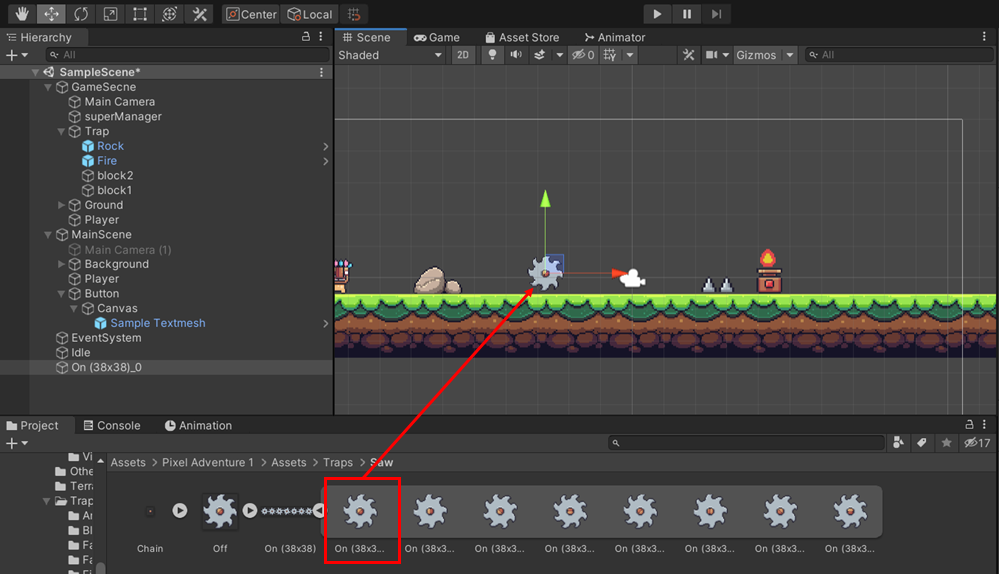The image size is (999, 574).
Task: Open the Hierarchy create plus dropdown
Action: [x=17, y=55]
